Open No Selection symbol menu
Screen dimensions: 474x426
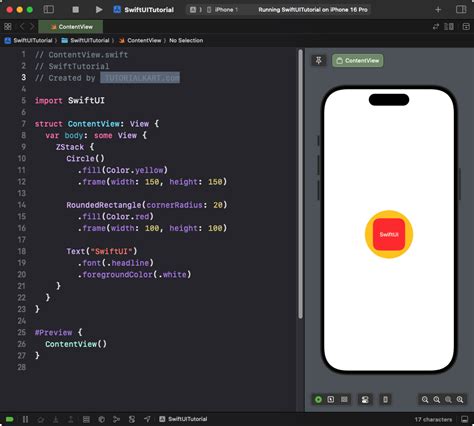[x=186, y=40]
